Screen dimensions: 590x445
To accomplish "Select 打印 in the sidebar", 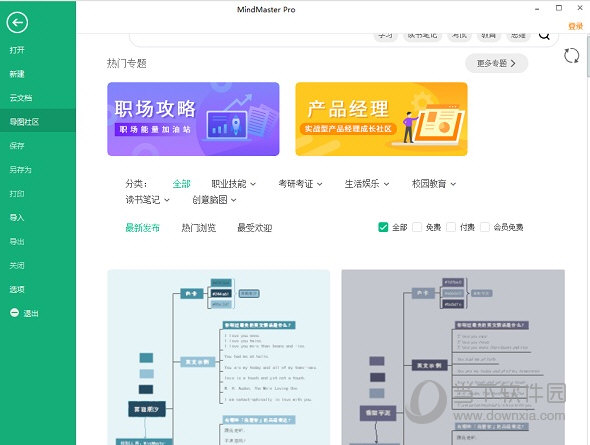I will (17, 193).
